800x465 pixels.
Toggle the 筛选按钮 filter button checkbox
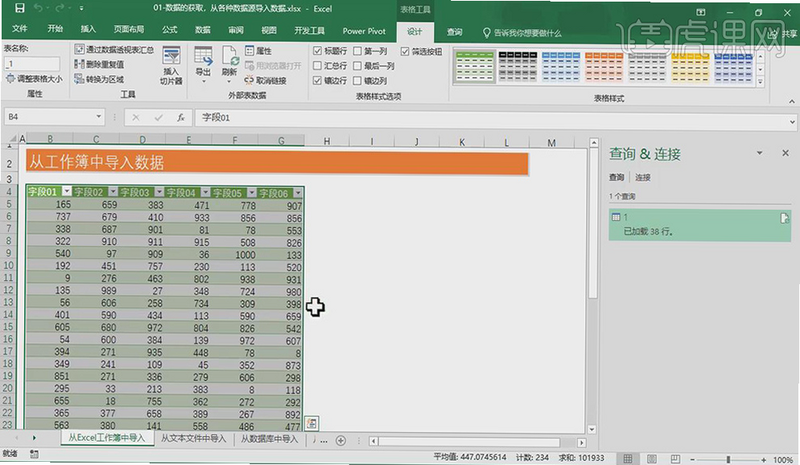(x=405, y=52)
